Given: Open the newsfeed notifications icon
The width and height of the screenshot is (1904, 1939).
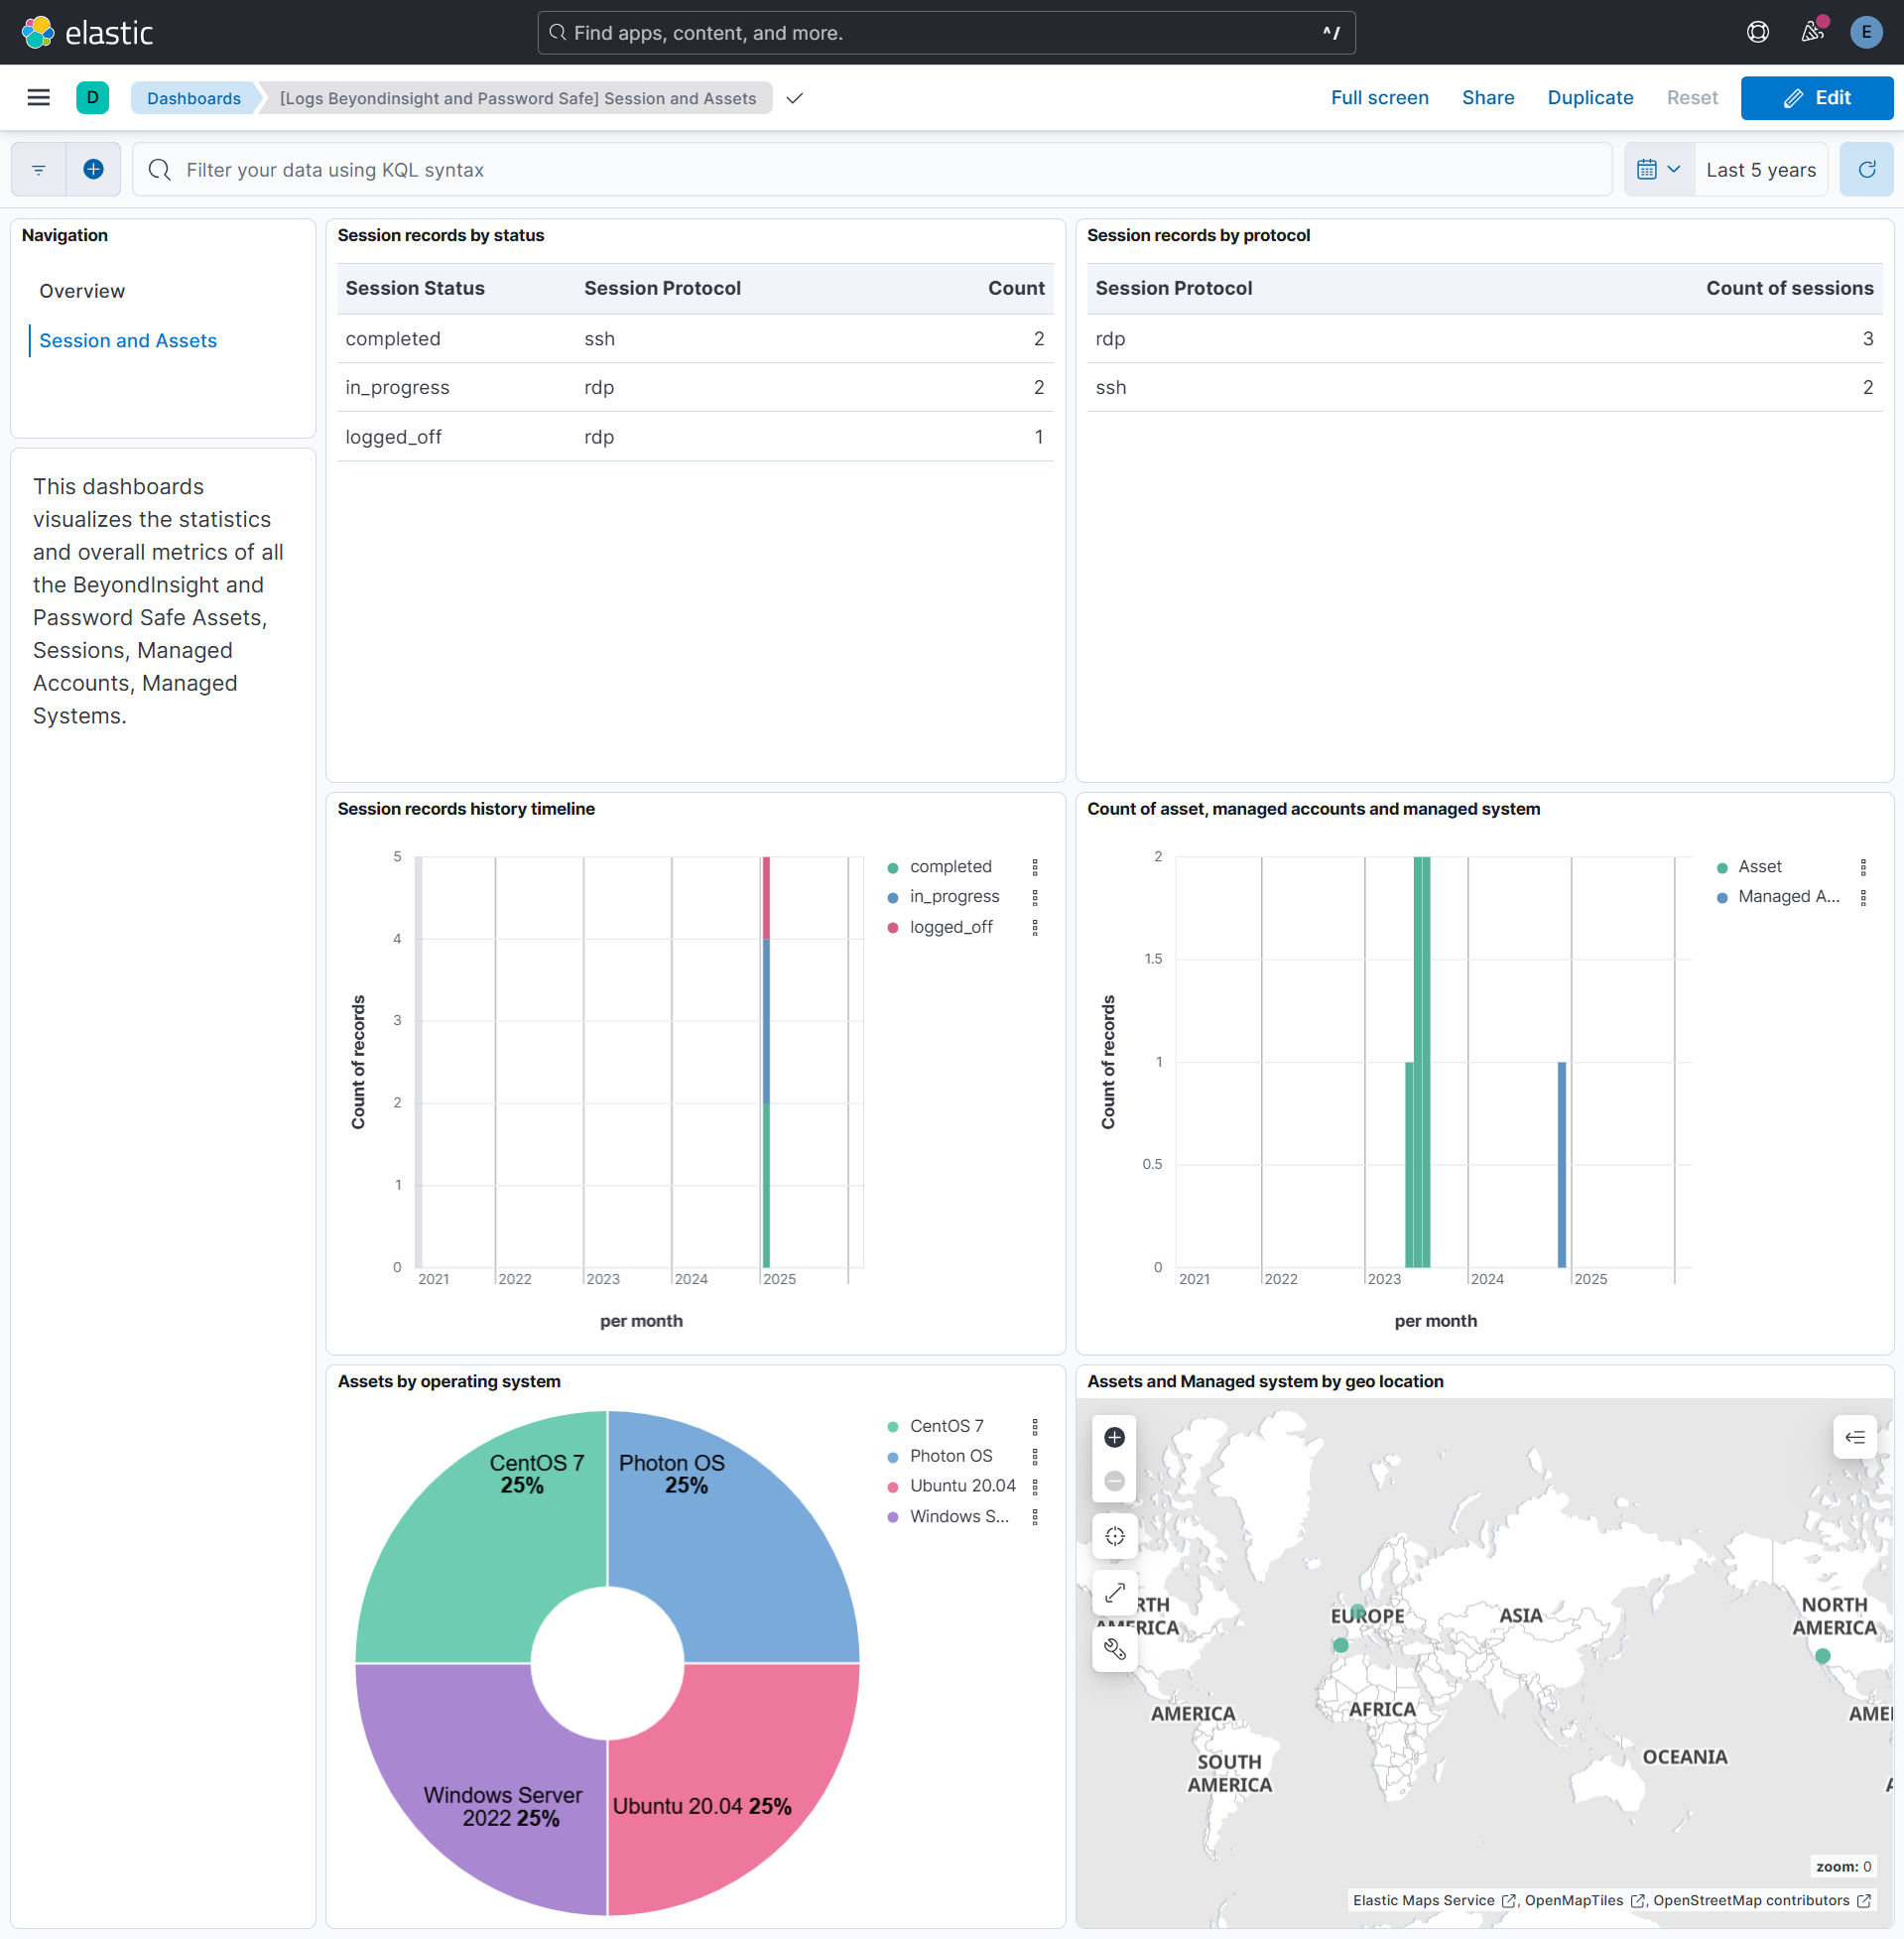Looking at the screenshot, I should coord(1812,32).
